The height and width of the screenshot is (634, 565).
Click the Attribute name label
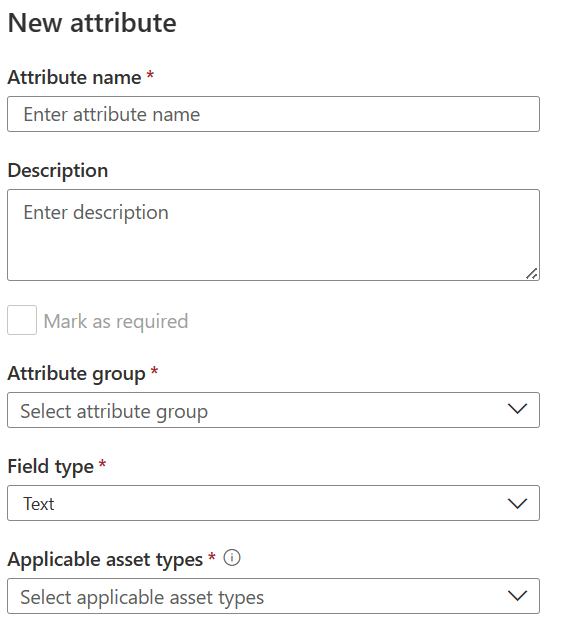pos(74,77)
